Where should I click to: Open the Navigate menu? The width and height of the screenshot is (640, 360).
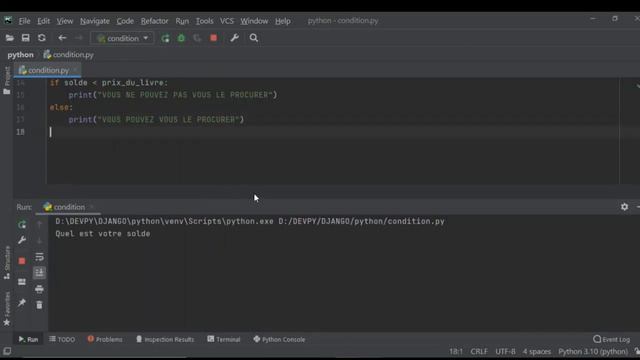tap(95, 21)
